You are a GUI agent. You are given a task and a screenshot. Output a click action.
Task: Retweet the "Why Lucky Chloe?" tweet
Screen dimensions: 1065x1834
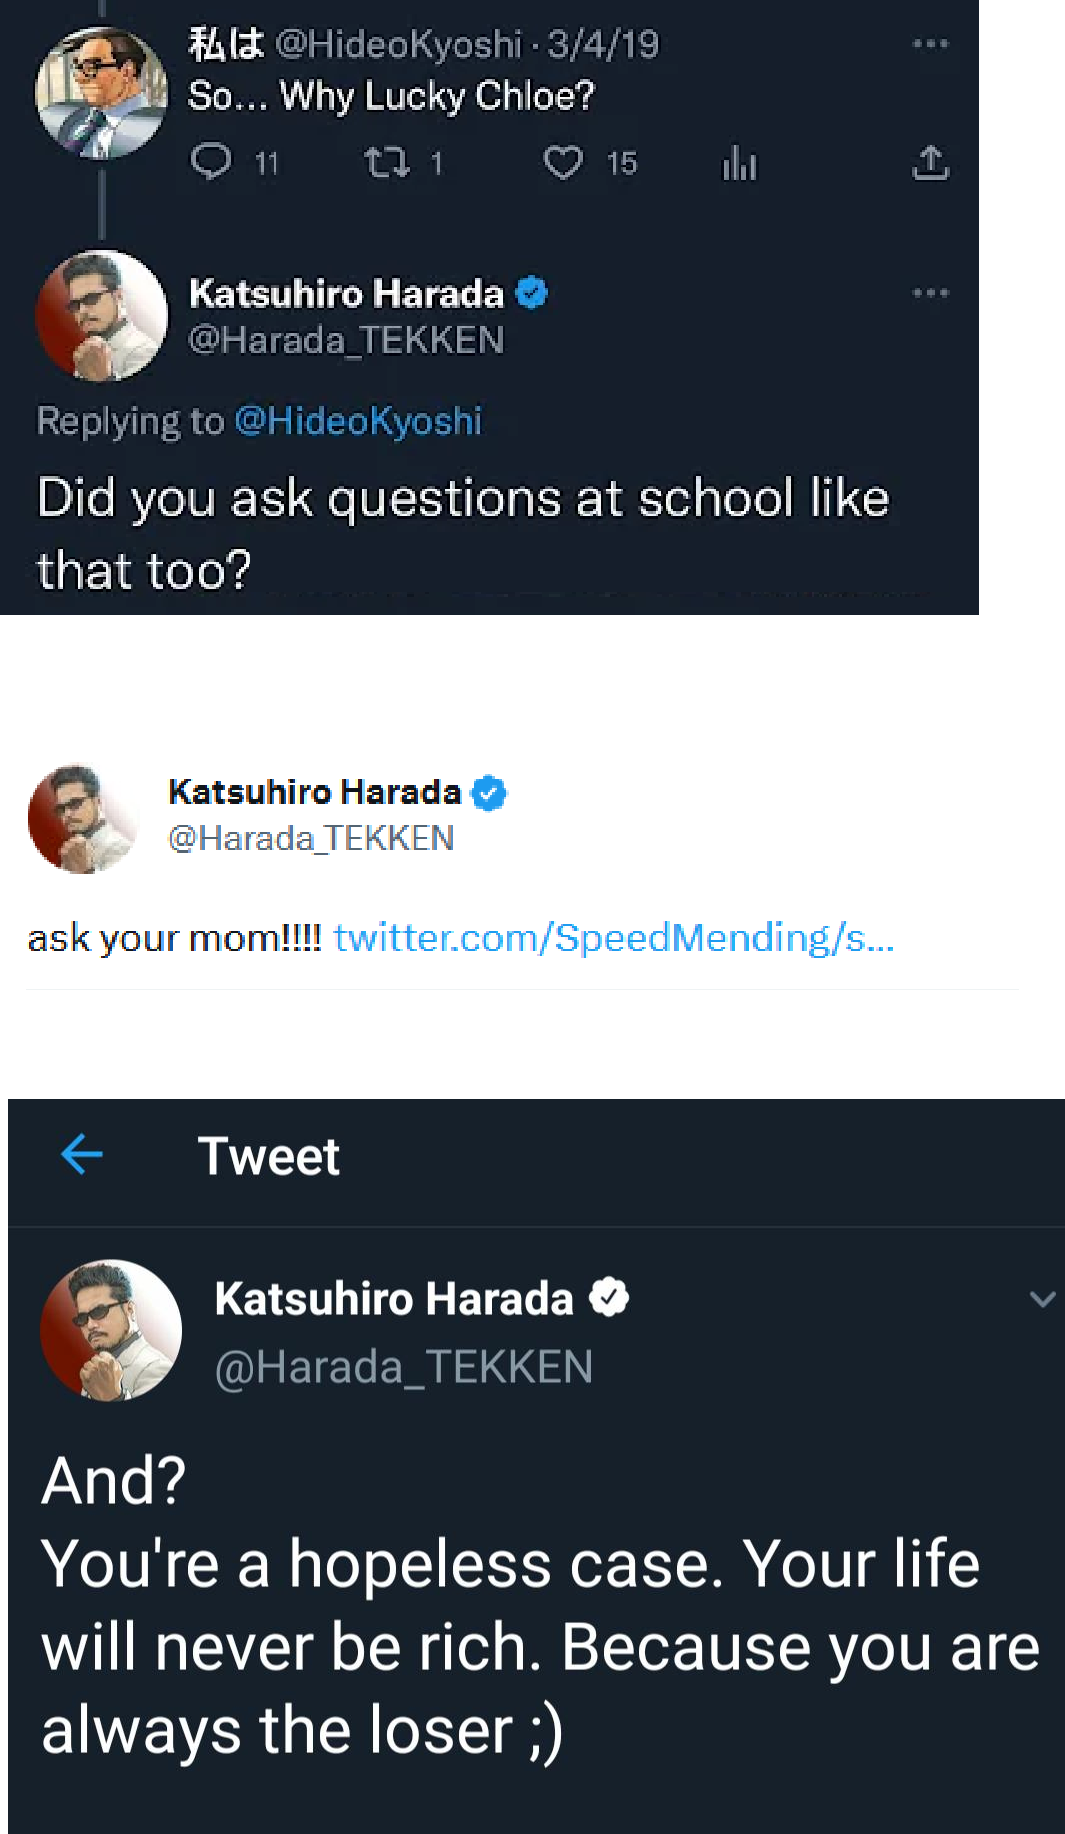(387, 162)
